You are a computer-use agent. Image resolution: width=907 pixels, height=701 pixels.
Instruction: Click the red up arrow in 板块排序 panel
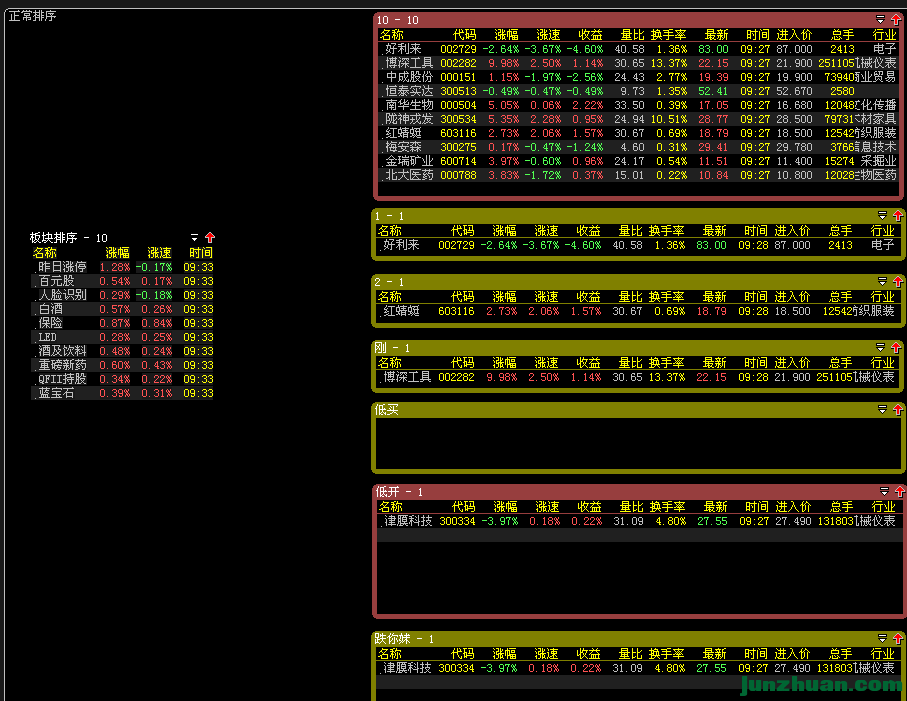coord(210,238)
